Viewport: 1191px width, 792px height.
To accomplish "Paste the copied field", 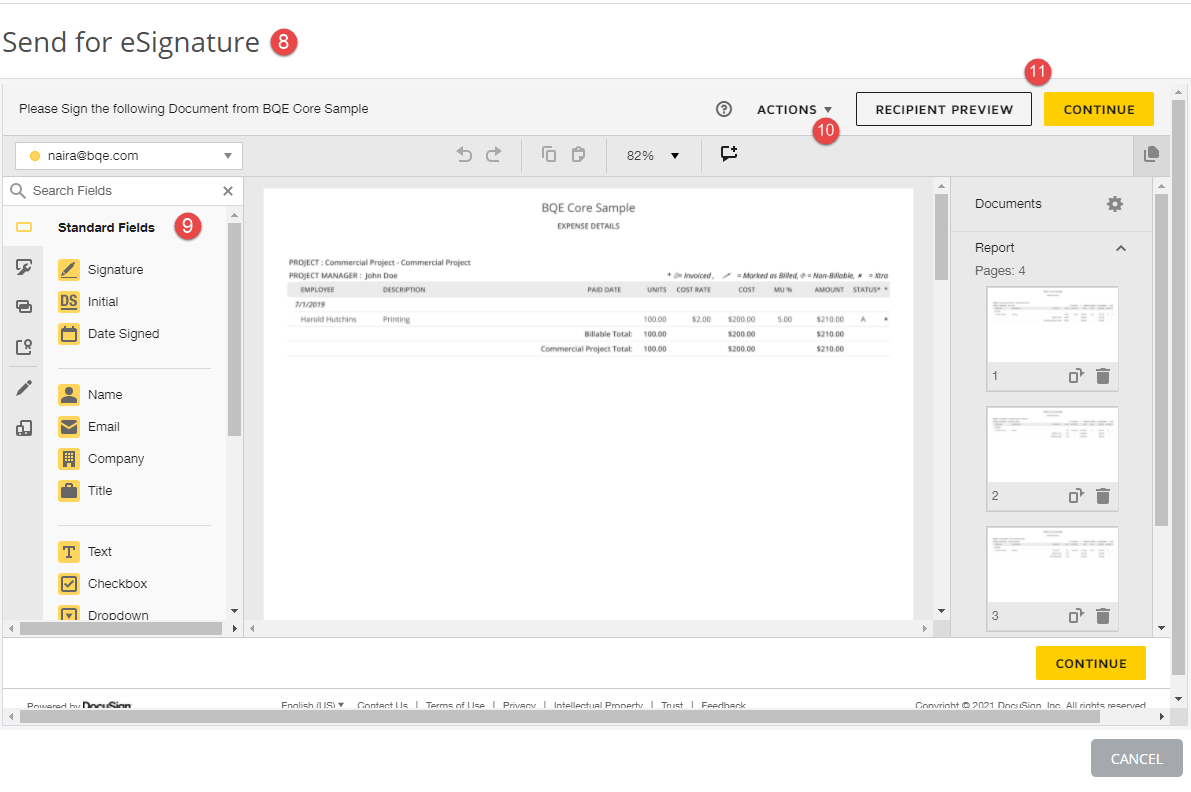I will [x=578, y=155].
